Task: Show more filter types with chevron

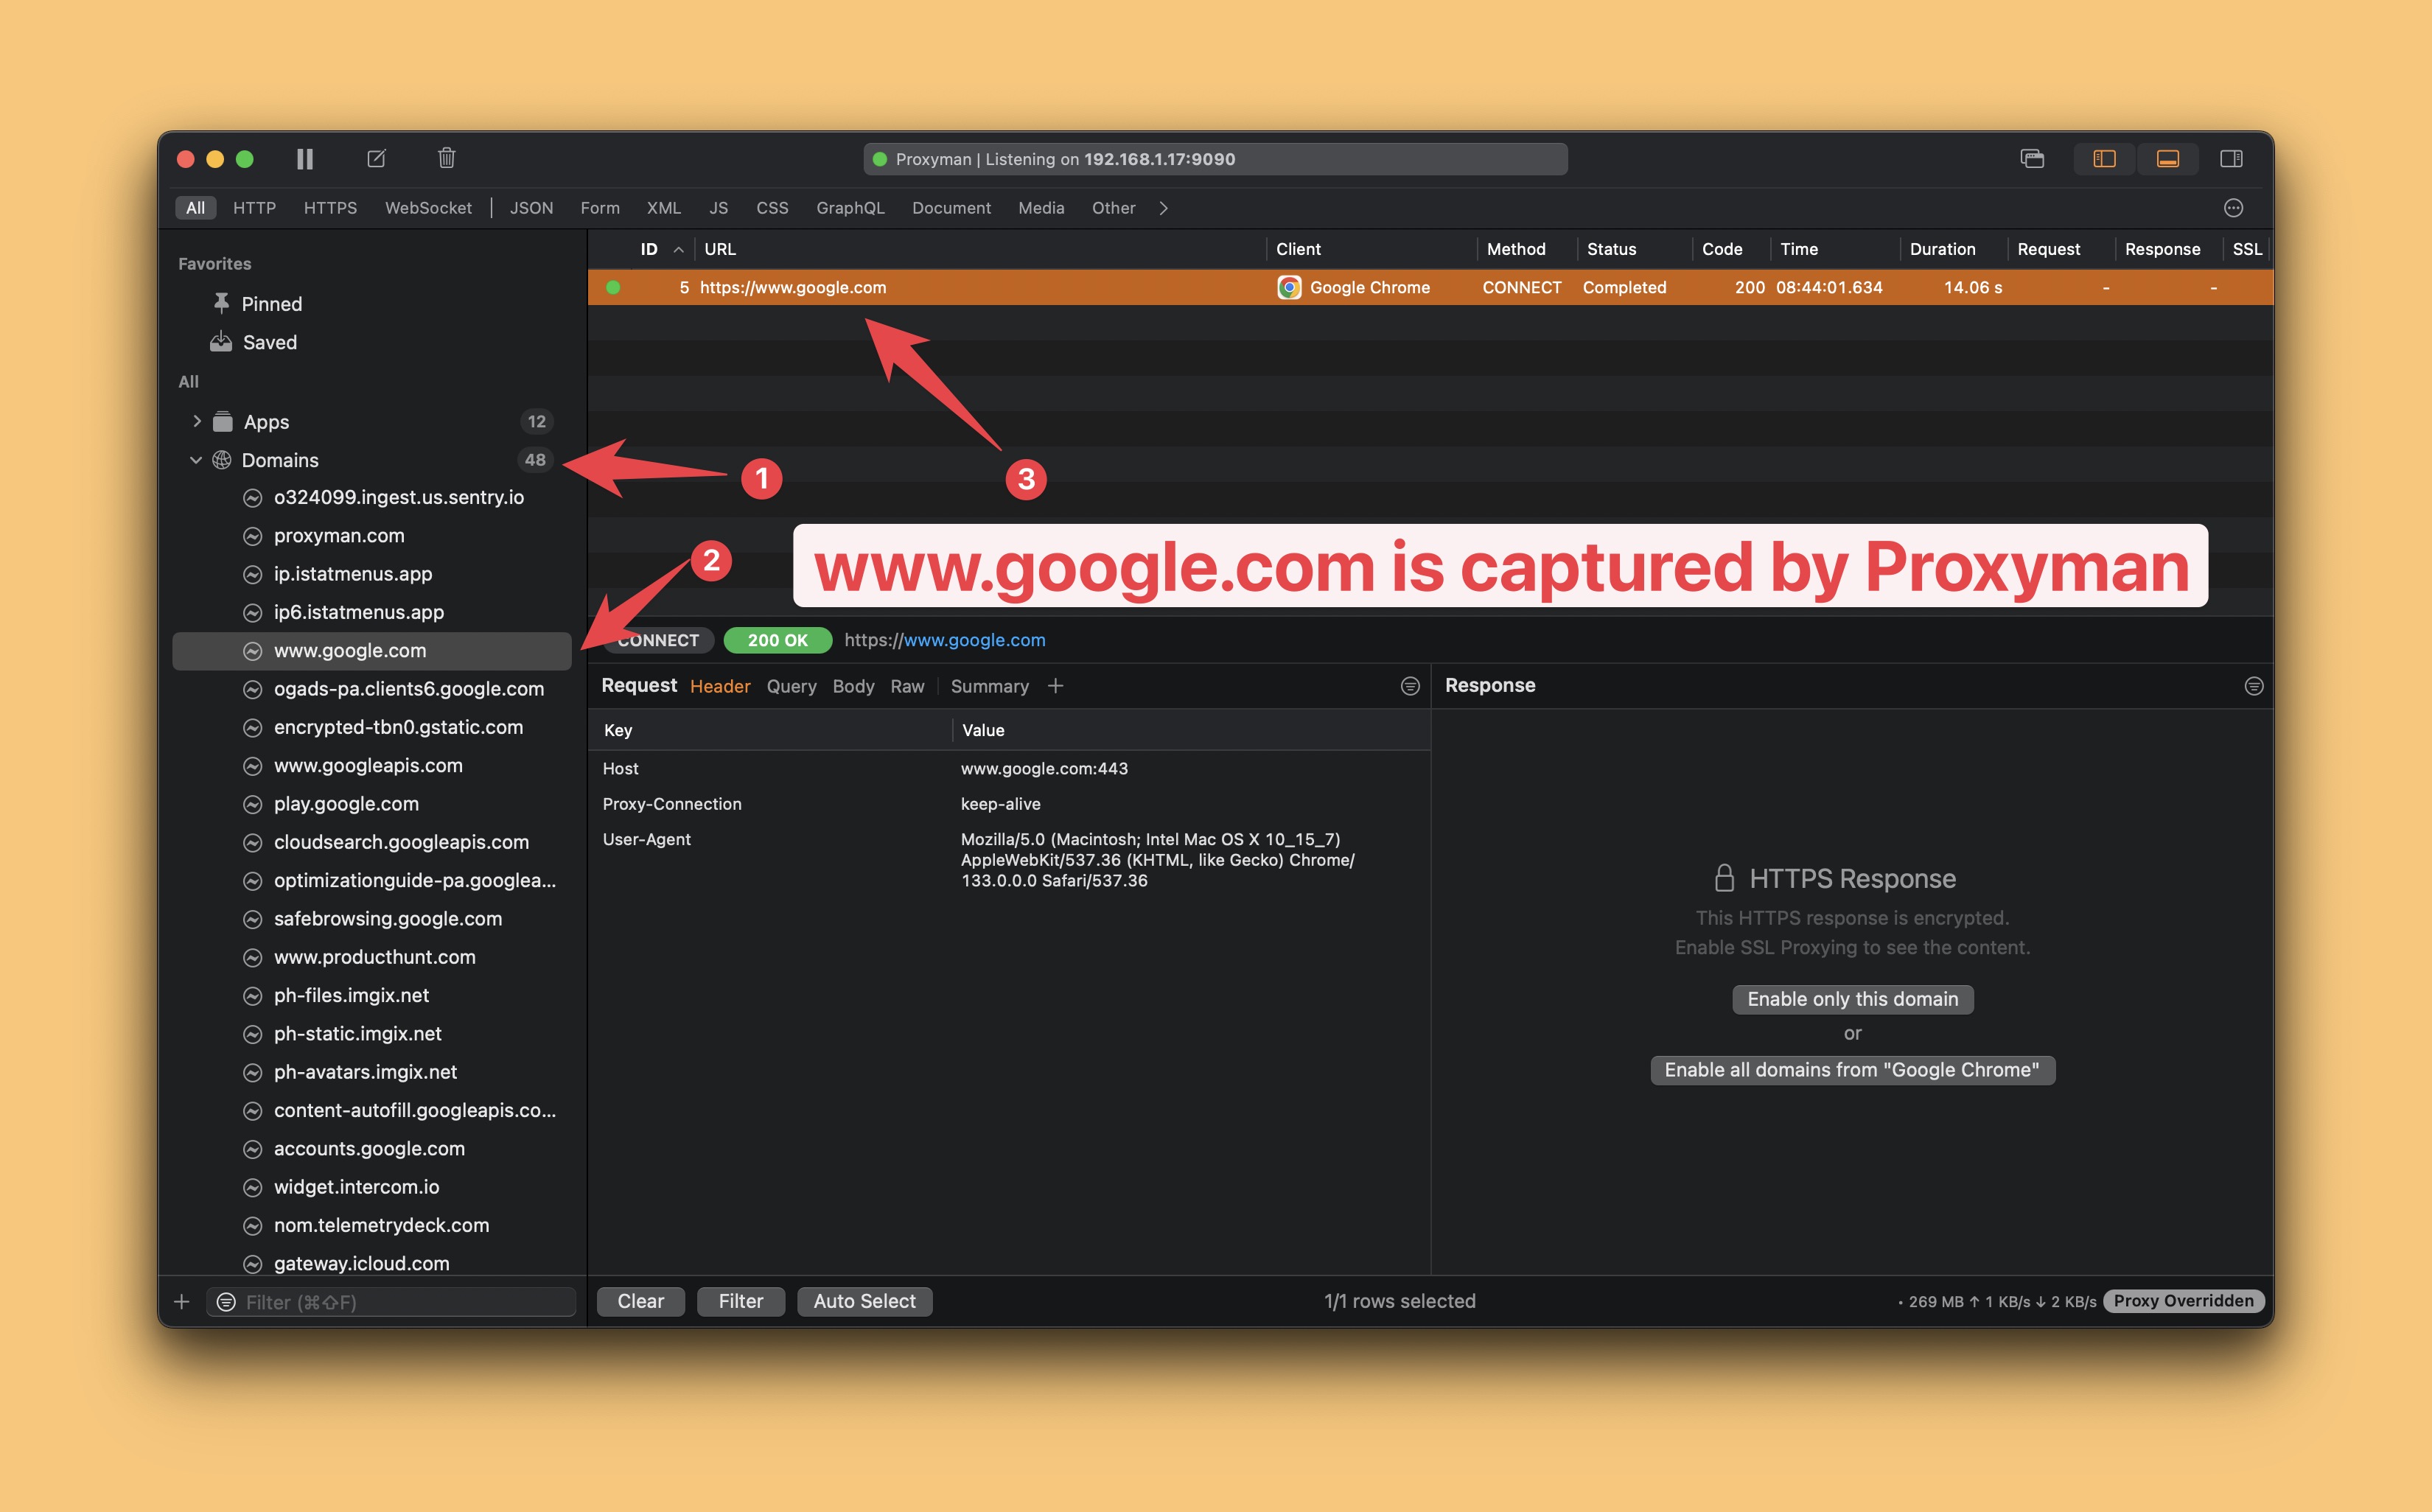Action: 1163,208
